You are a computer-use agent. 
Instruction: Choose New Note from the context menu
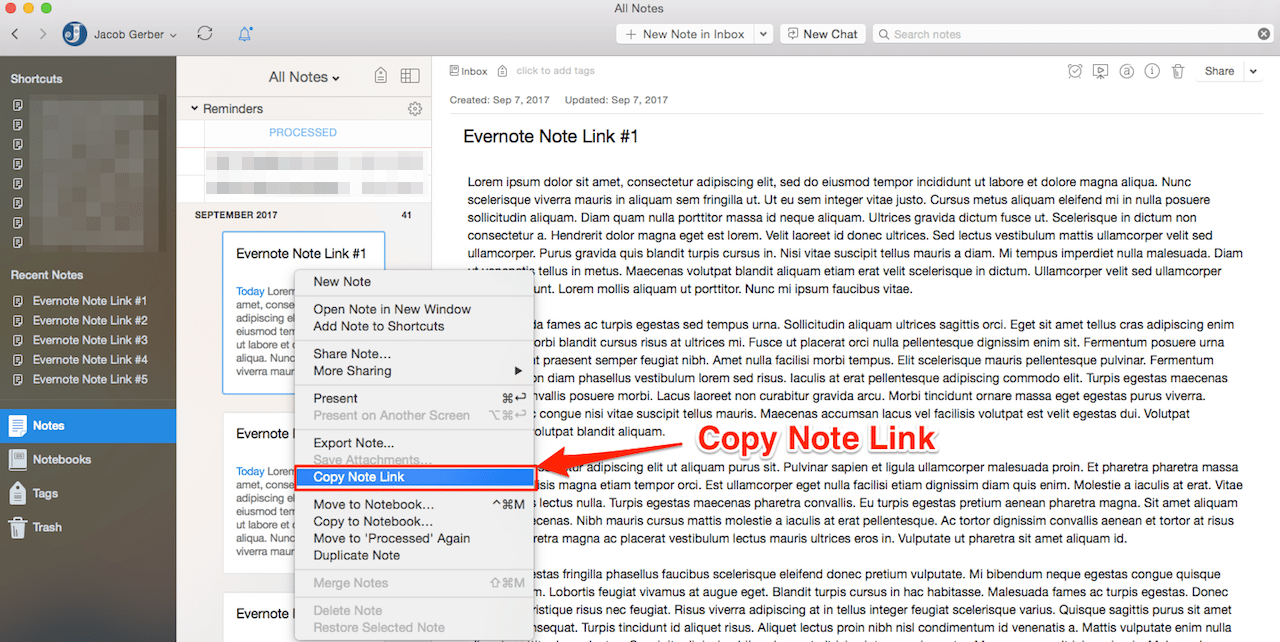point(414,282)
